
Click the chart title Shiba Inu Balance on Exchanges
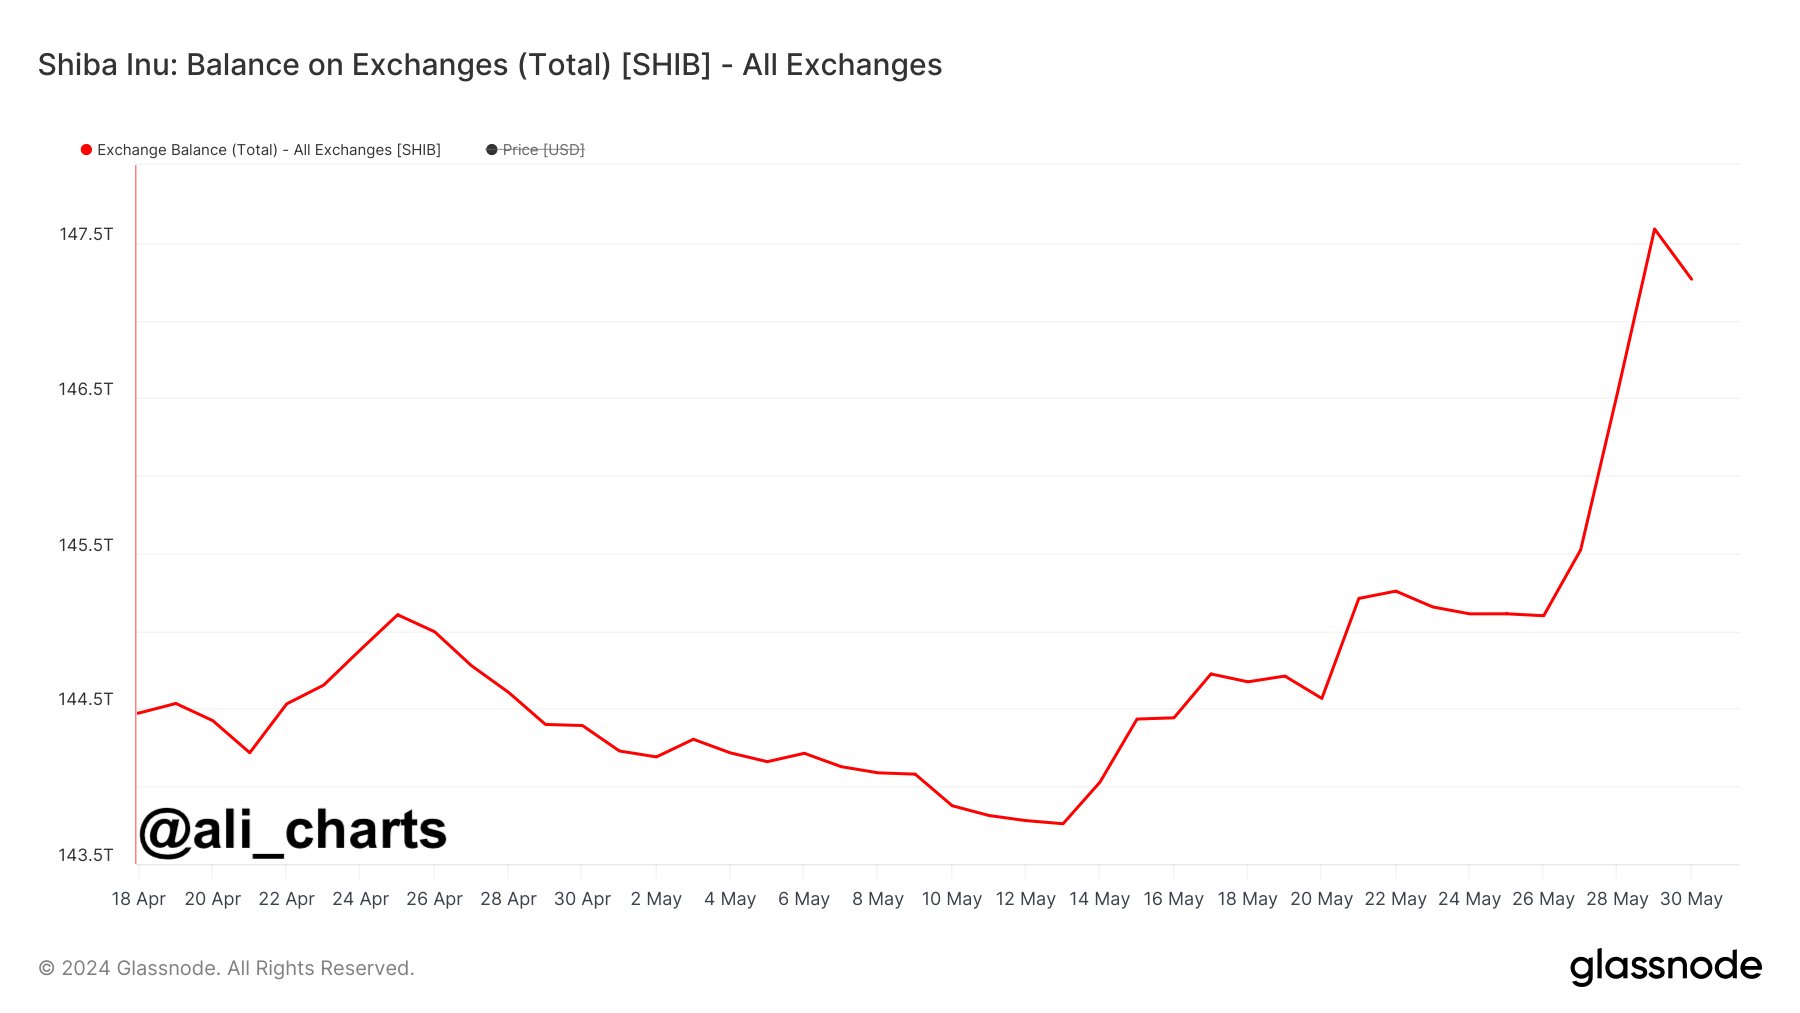[x=490, y=65]
